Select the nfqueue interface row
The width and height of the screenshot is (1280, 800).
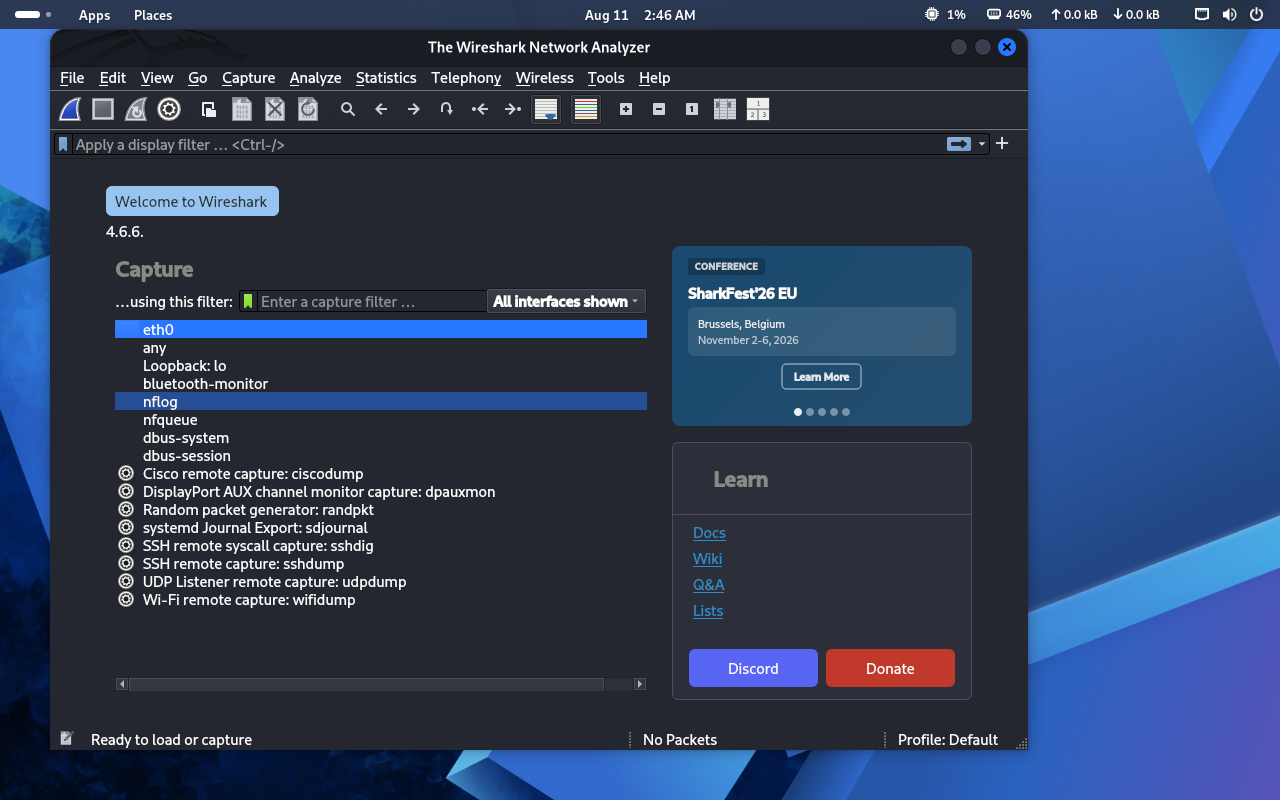point(381,419)
